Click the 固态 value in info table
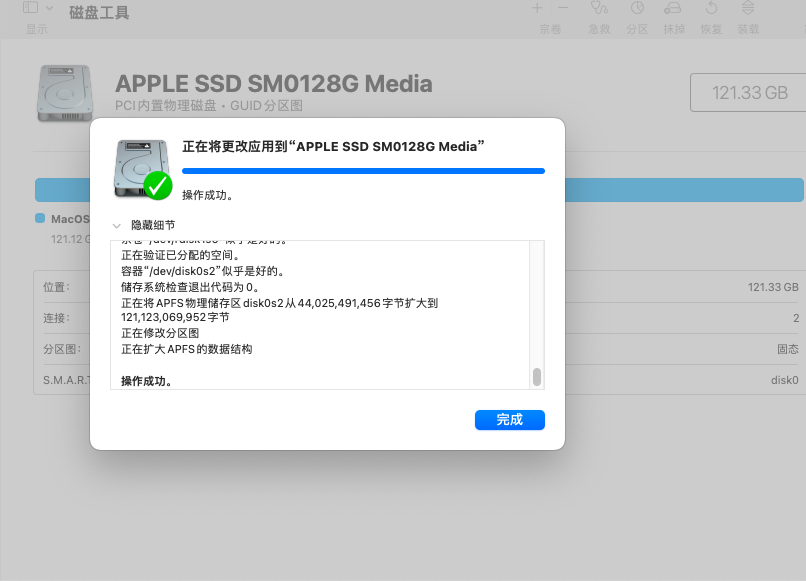This screenshot has height=581, width=806. [787, 349]
